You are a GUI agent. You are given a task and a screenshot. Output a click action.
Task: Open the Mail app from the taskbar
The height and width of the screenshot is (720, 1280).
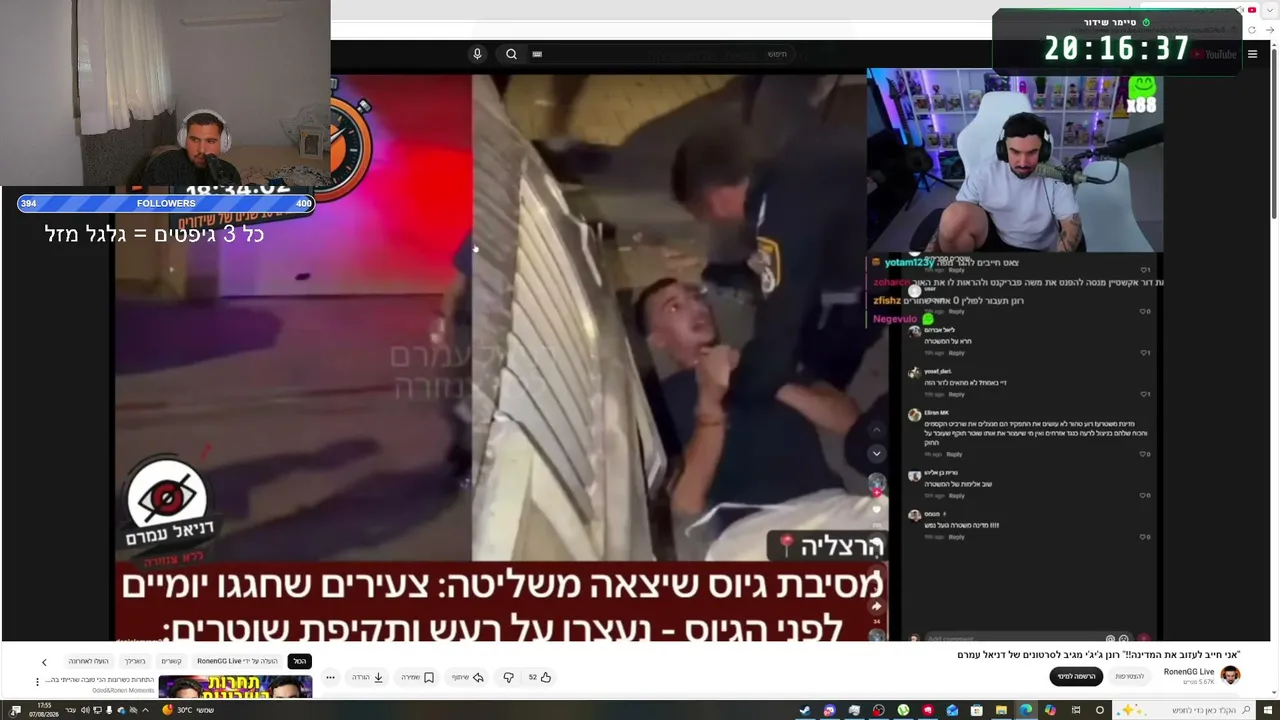pyautogui.click(x=952, y=710)
